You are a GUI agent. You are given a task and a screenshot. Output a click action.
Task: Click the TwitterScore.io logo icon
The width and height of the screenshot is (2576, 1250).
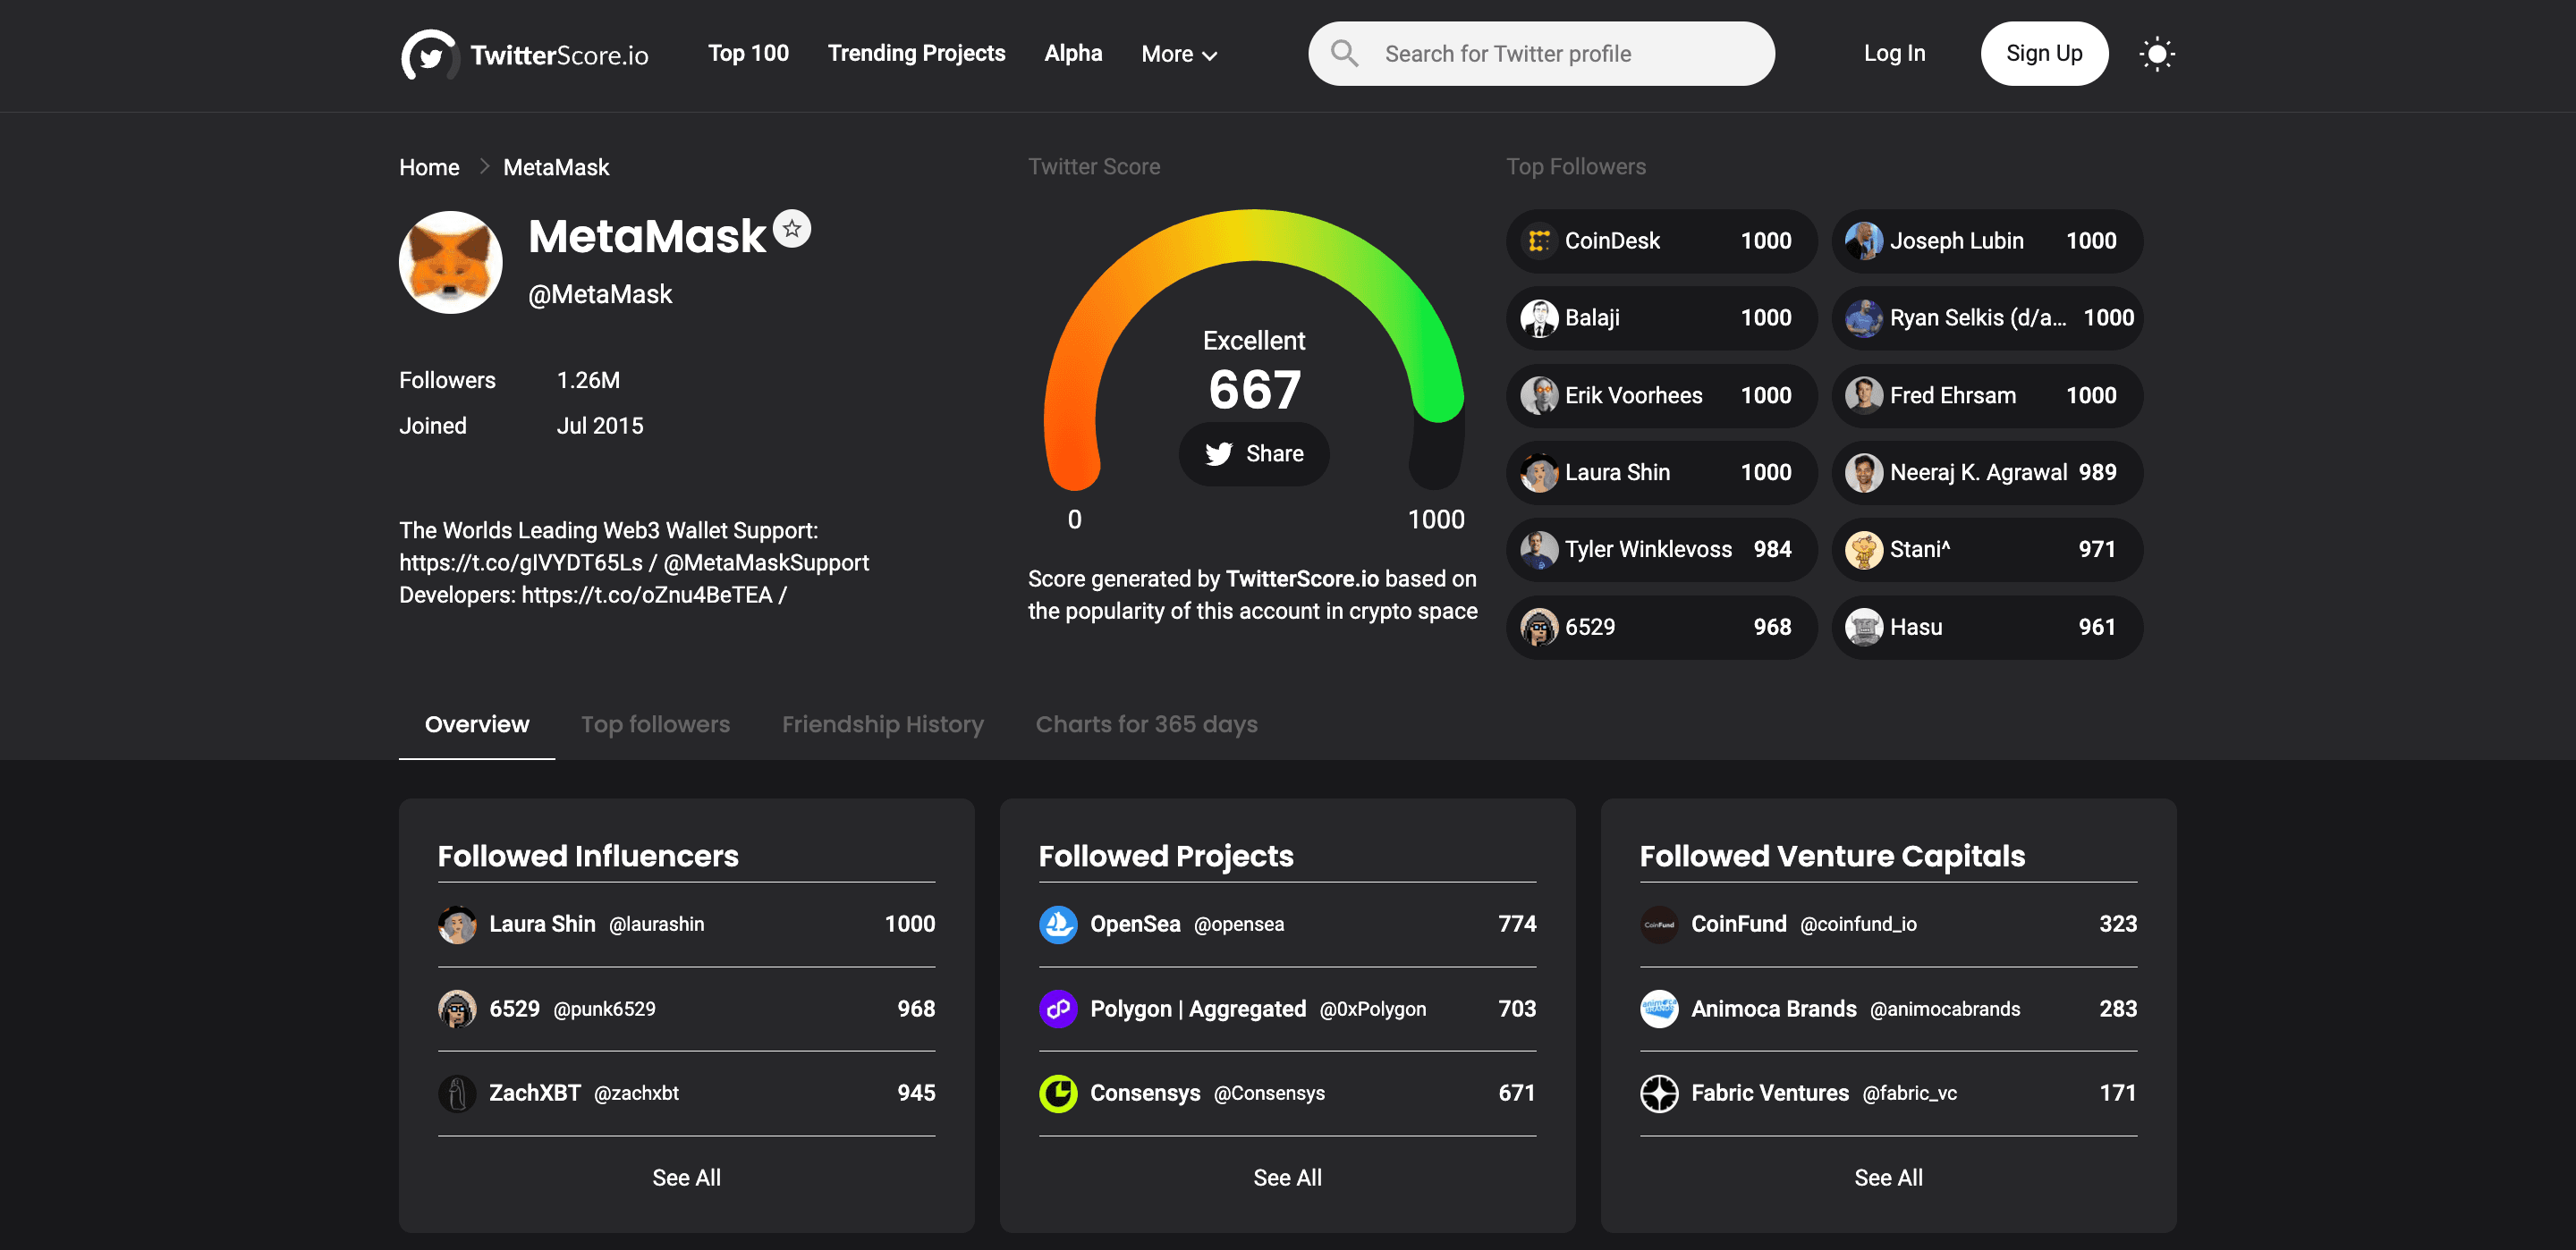pyautogui.click(x=429, y=54)
